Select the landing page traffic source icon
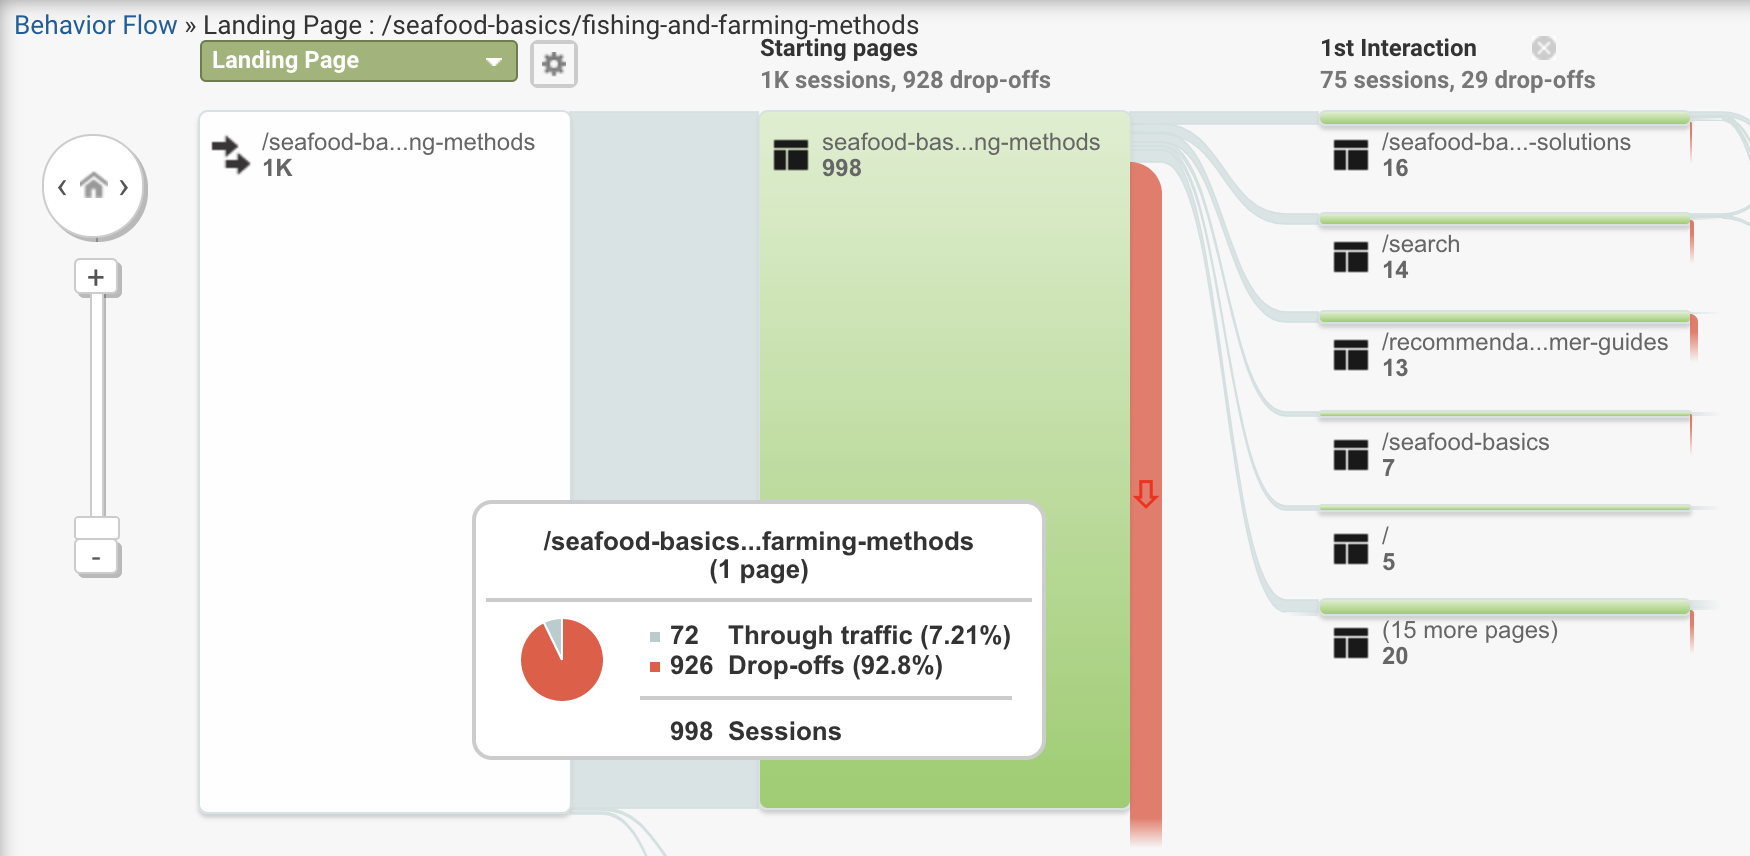Image resolution: width=1750 pixels, height=856 pixels. (231, 155)
